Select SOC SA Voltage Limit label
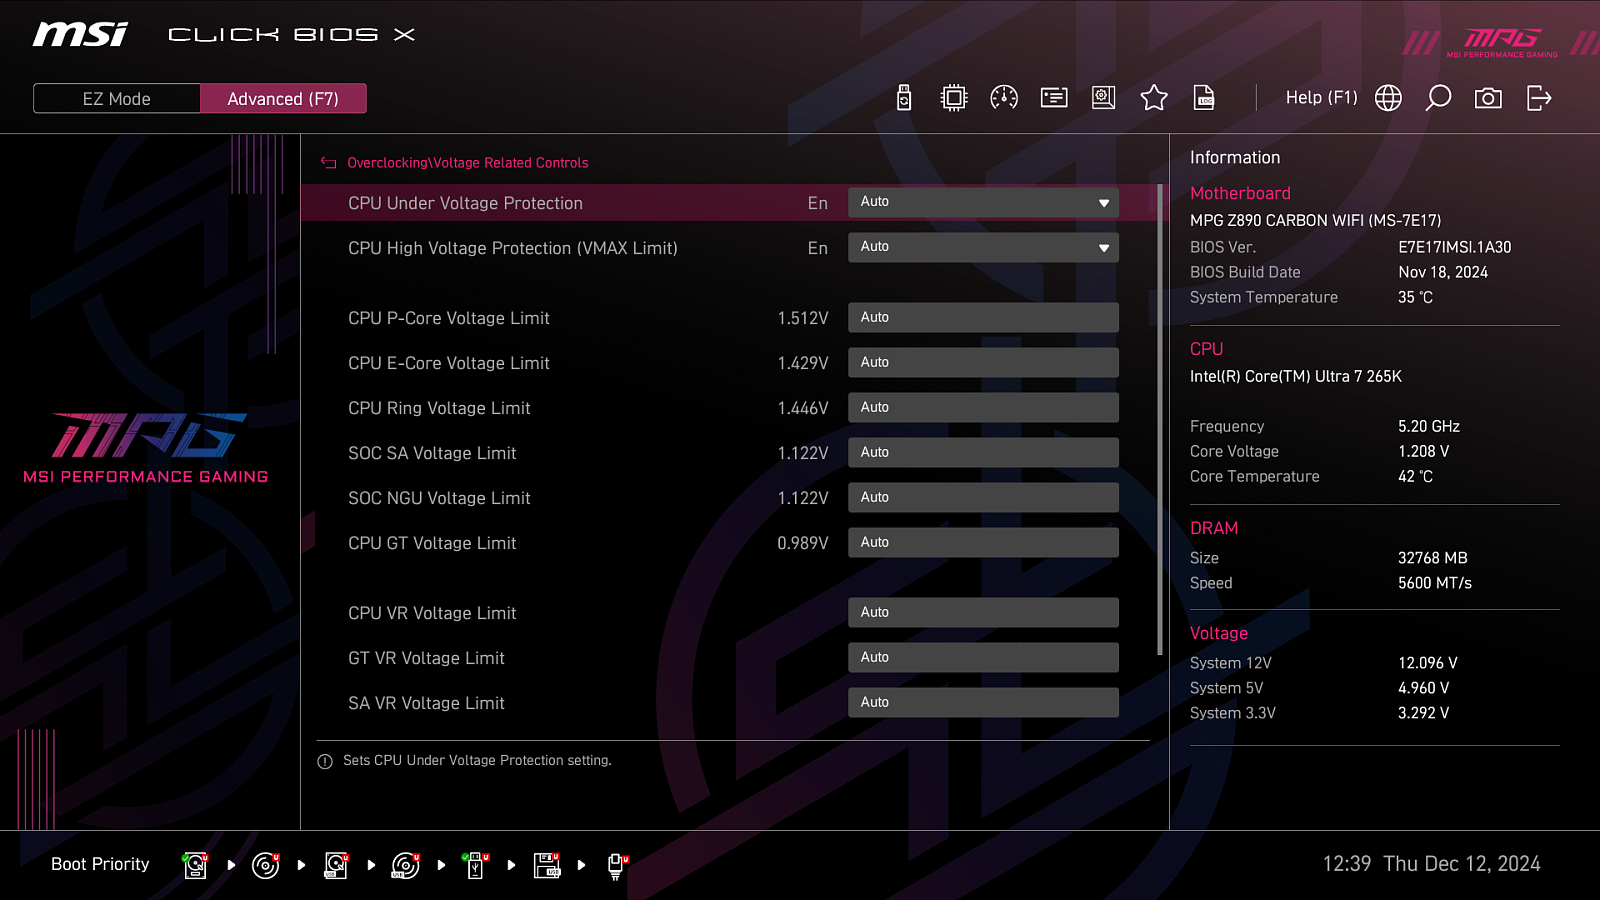Image resolution: width=1600 pixels, height=900 pixels. 432,453
